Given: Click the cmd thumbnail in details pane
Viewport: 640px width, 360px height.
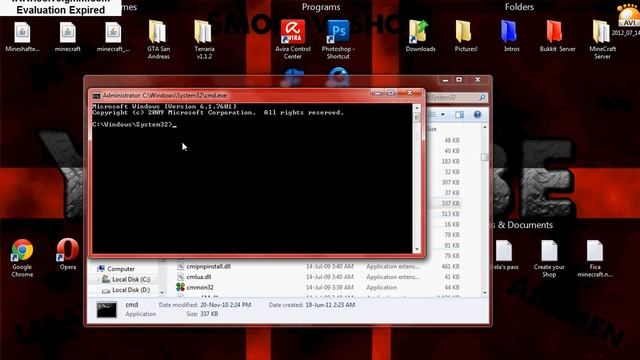Looking at the screenshot, I should (107, 309).
